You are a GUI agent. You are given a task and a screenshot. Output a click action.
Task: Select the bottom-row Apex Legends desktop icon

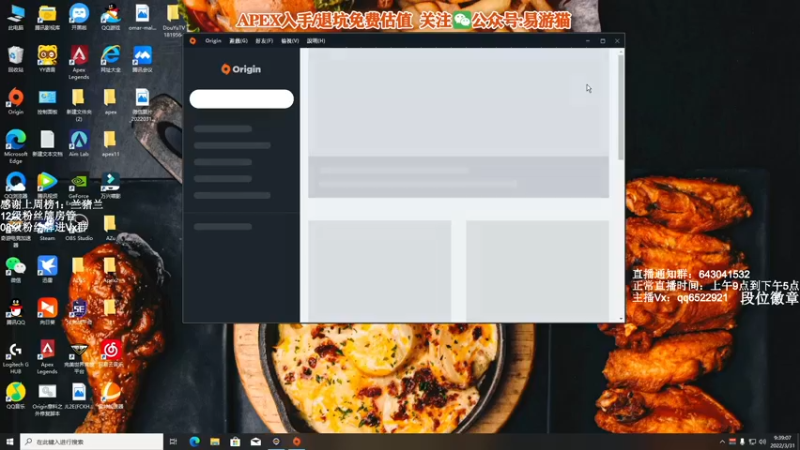[47, 358]
